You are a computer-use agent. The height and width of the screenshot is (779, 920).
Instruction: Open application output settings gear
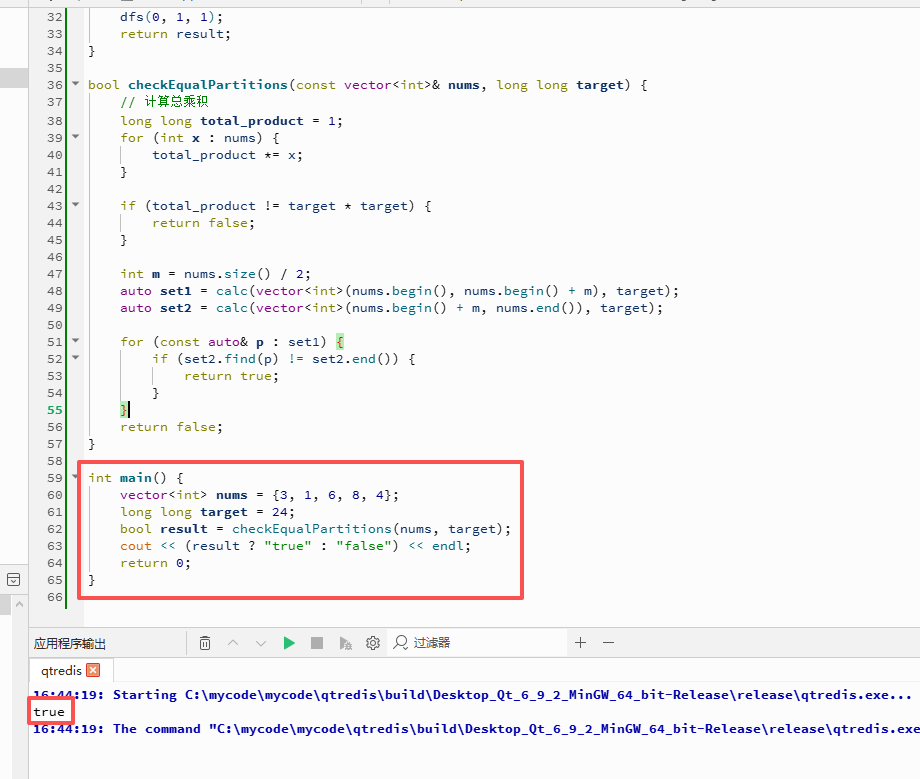(373, 643)
